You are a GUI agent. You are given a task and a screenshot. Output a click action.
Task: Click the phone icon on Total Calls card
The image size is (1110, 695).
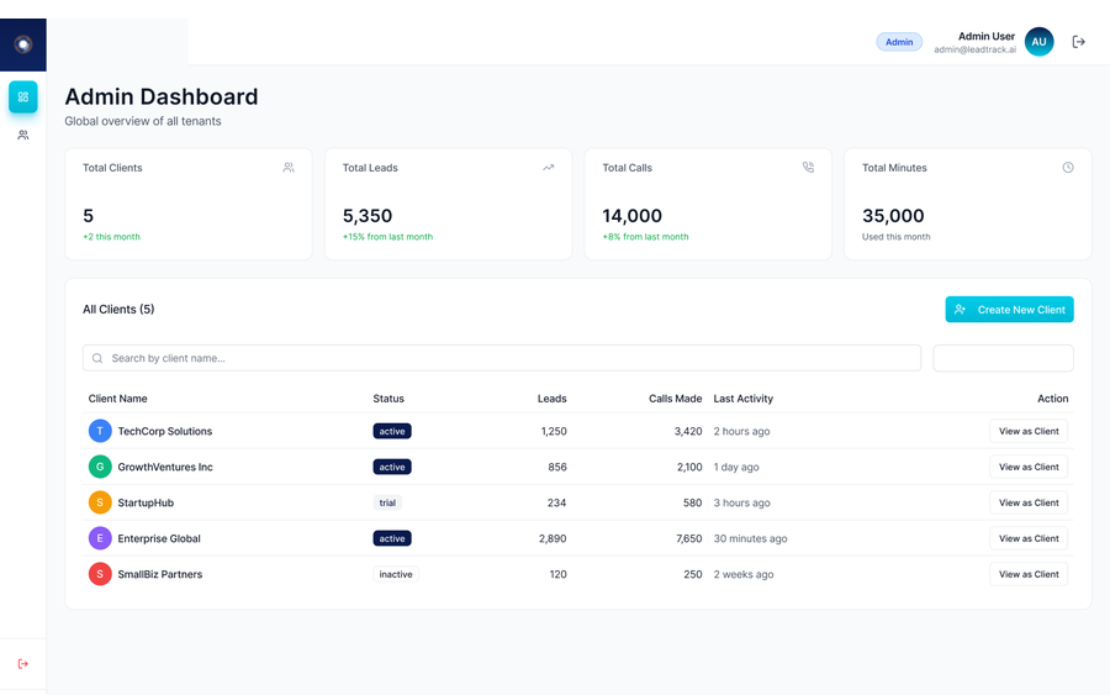click(808, 168)
